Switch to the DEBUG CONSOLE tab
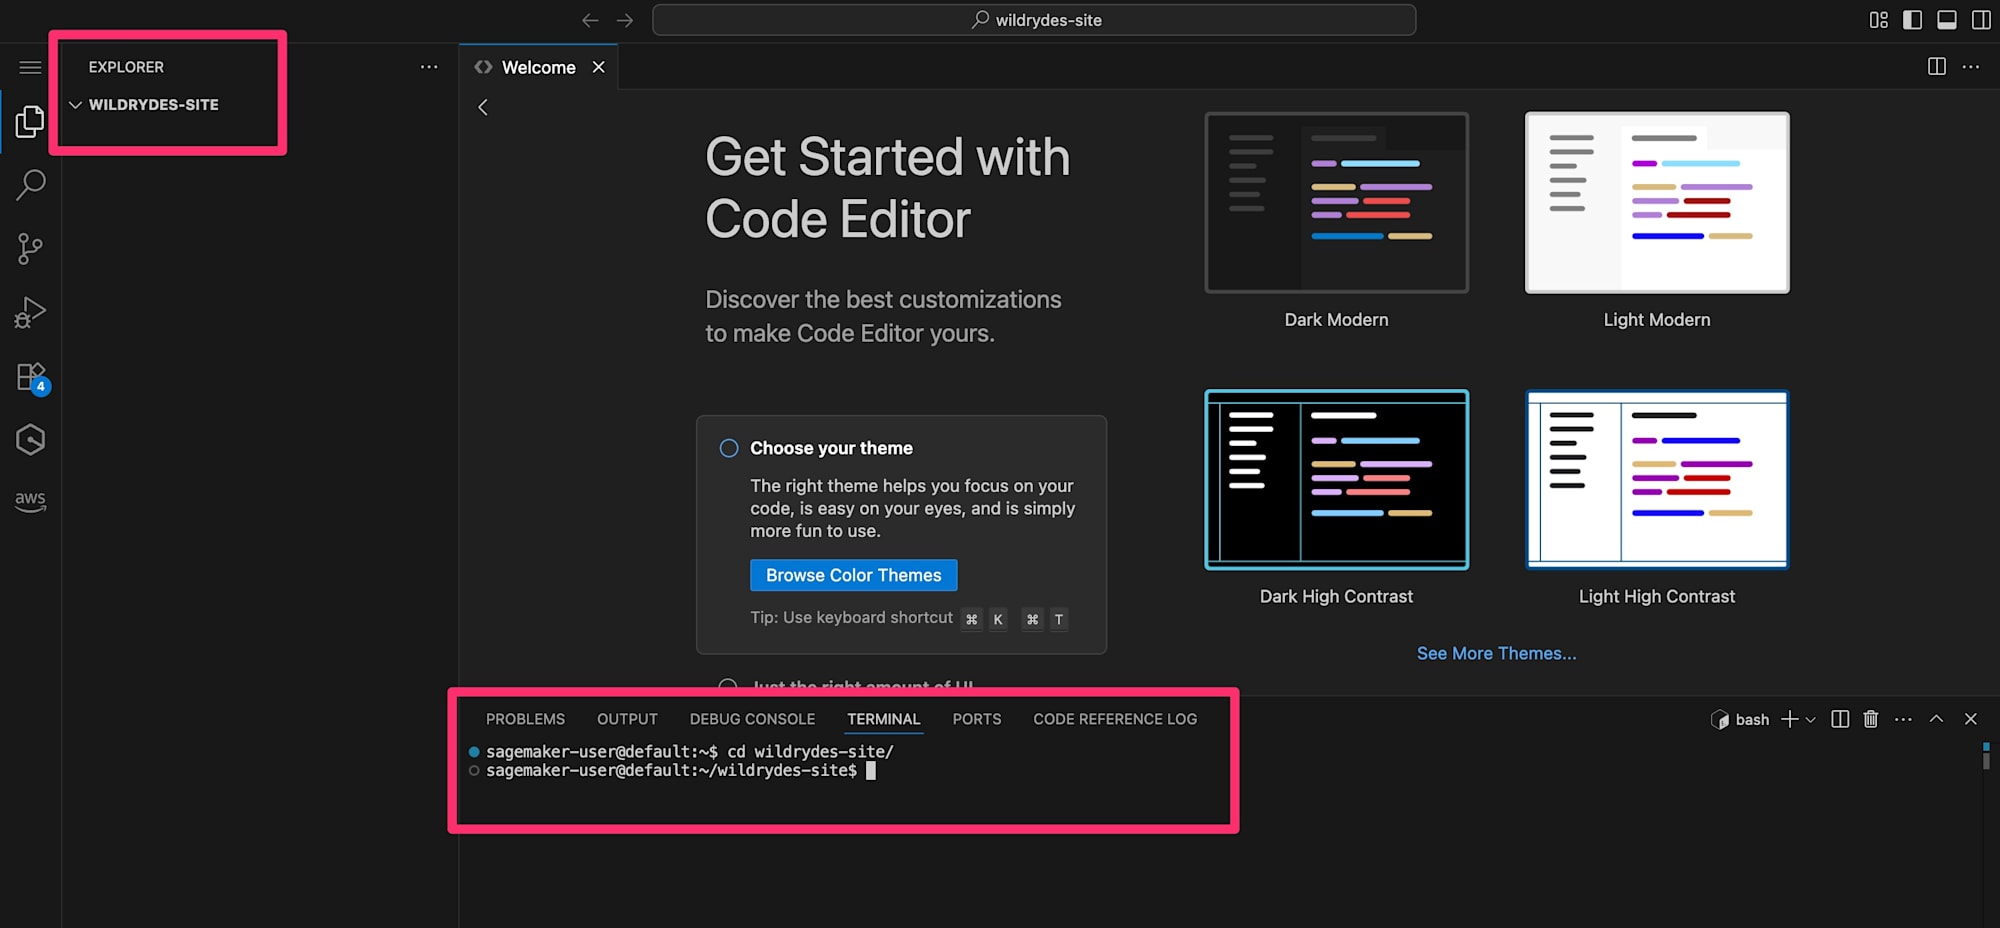This screenshot has width=2000, height=928. tap(752, 719)
